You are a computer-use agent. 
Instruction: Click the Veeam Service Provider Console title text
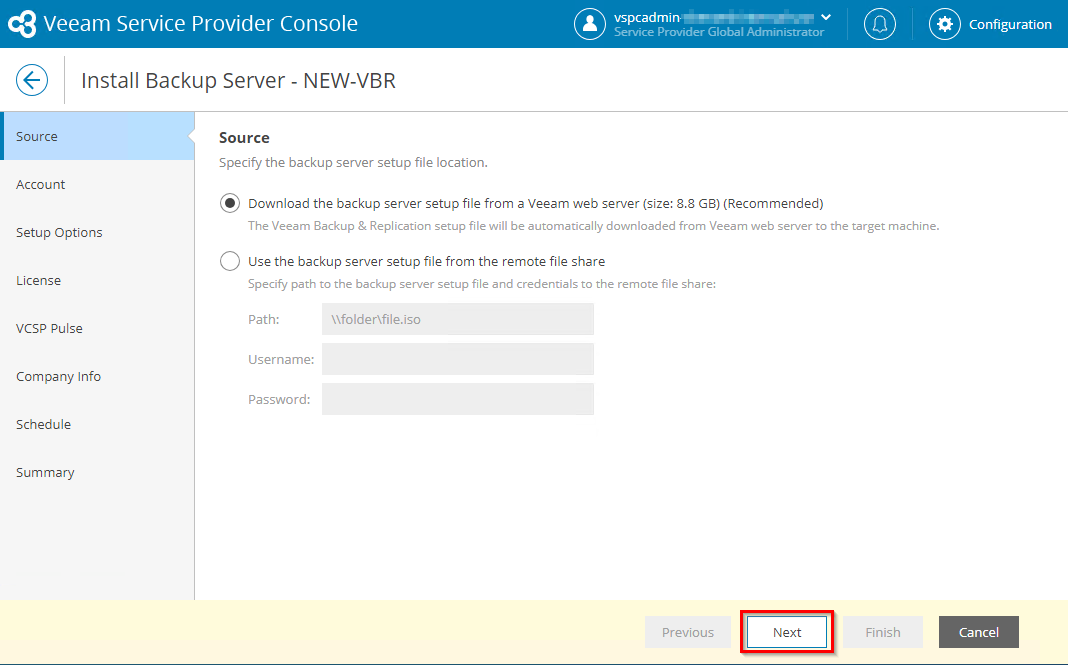[x=200, y=24]
